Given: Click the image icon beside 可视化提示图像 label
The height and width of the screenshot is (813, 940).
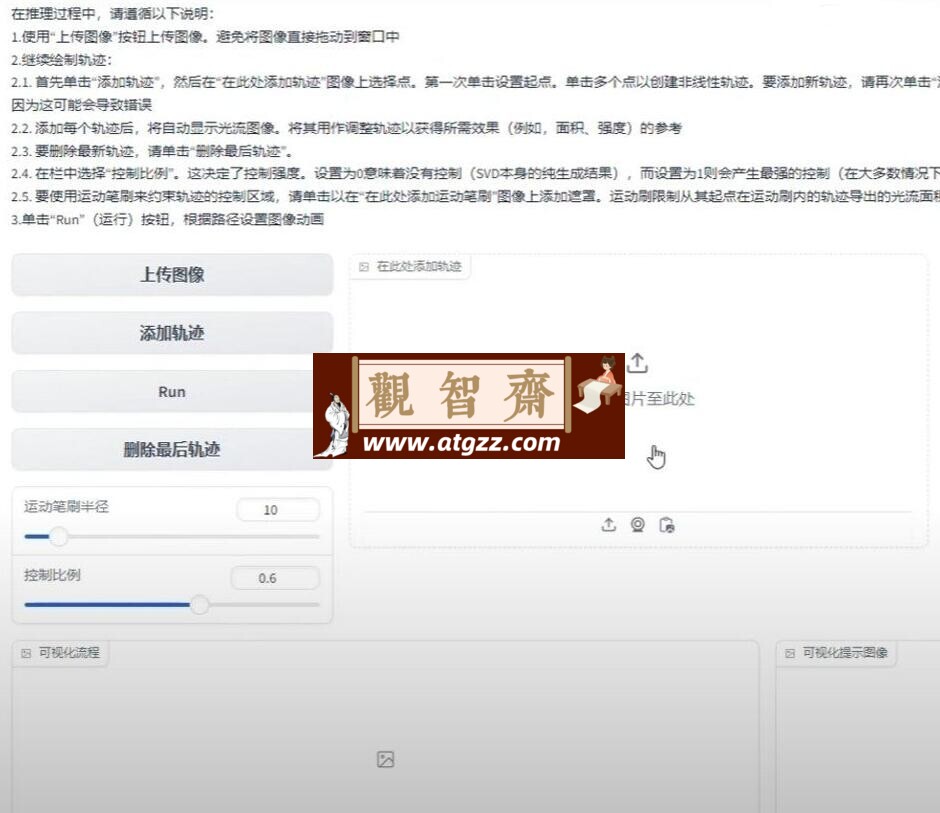Looking at the screenshot, I should 790,653.
